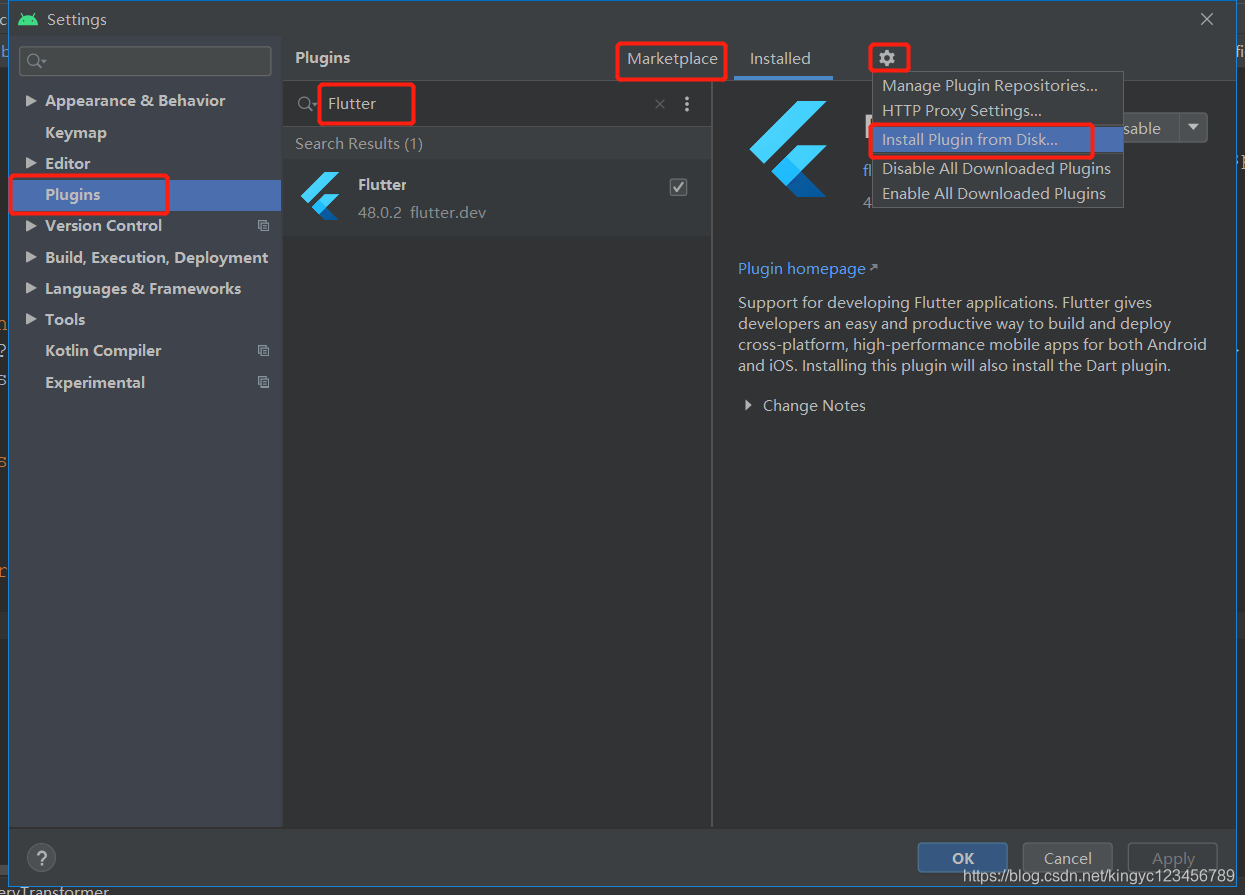Click the settings search input field
This screenshot has width=1245, height=895.
pos(145,61)
